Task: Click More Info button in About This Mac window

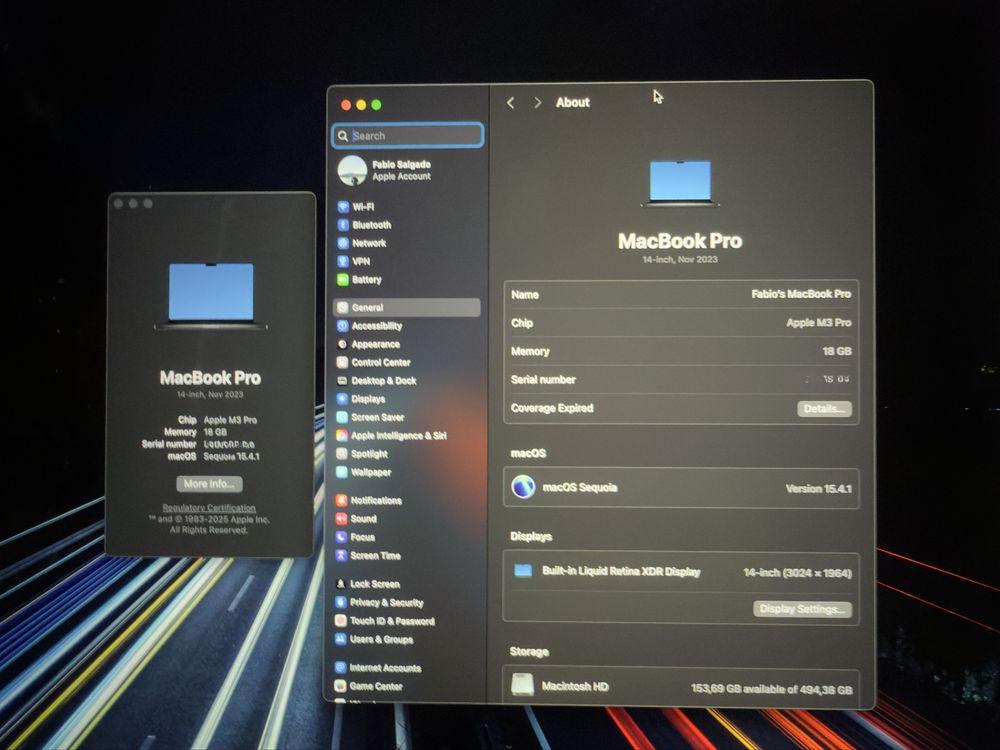Action: [209, 483]
